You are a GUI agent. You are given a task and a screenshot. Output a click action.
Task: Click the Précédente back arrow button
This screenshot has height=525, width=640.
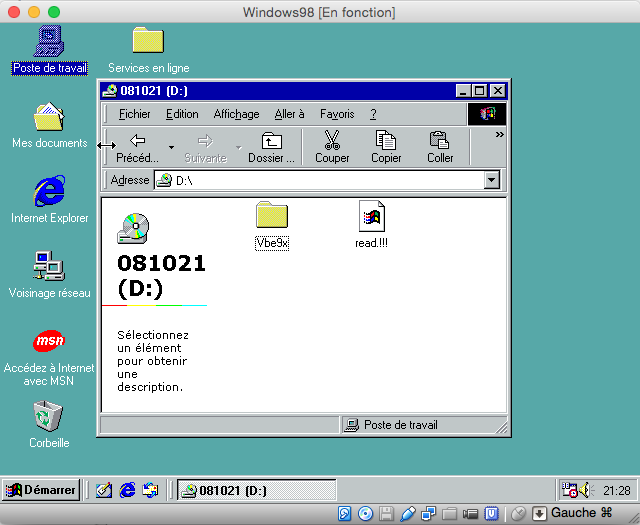coord(137,147)
